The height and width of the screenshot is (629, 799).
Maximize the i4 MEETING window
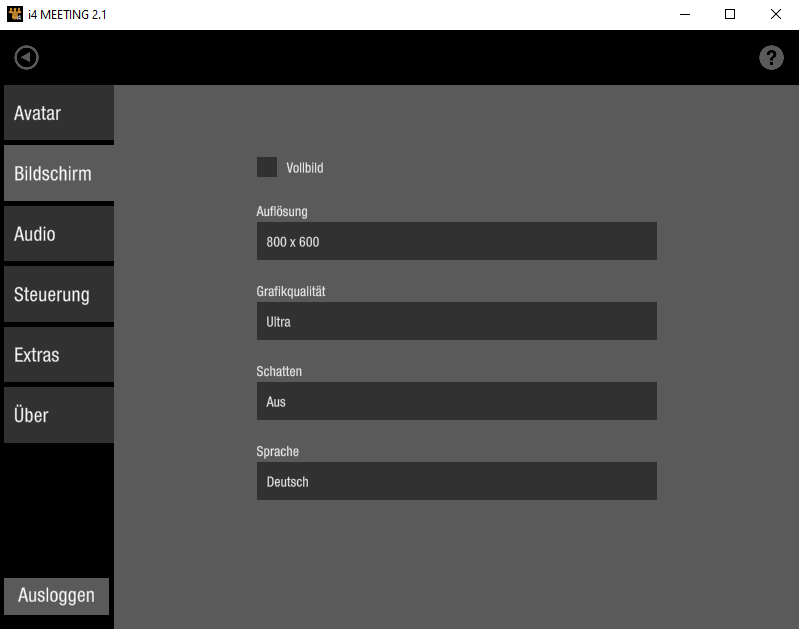coord(730,14)
